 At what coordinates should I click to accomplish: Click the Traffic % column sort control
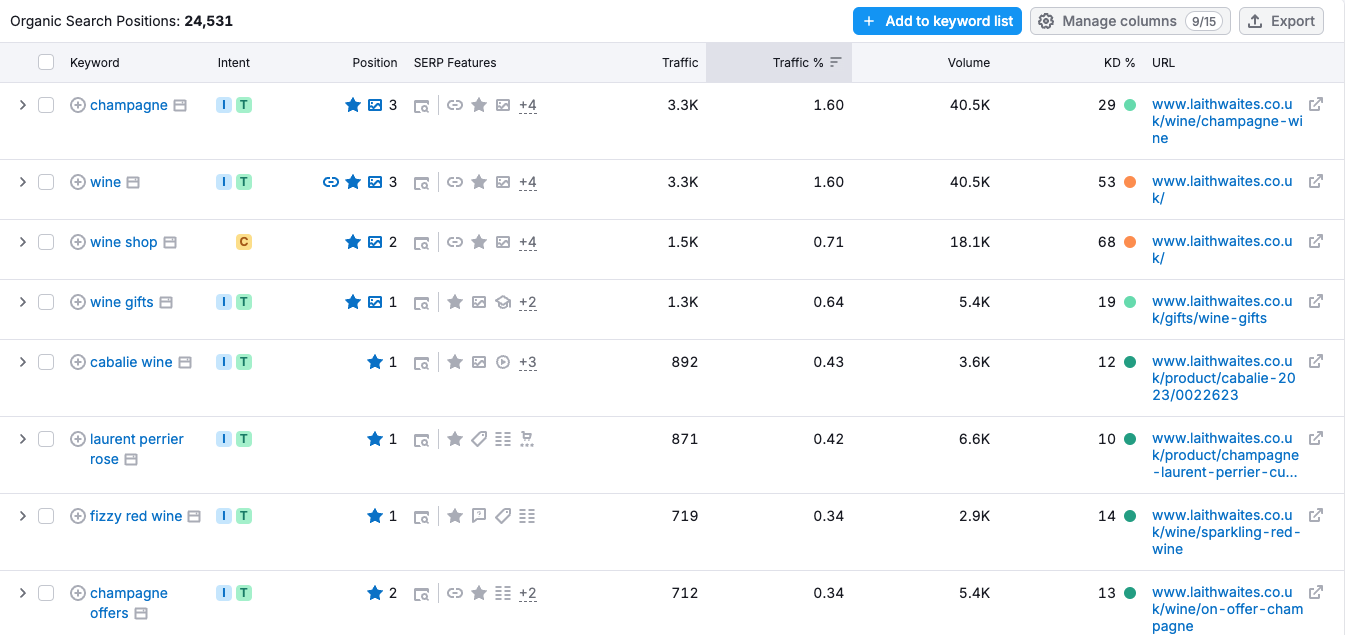click(x=838, y=61)
